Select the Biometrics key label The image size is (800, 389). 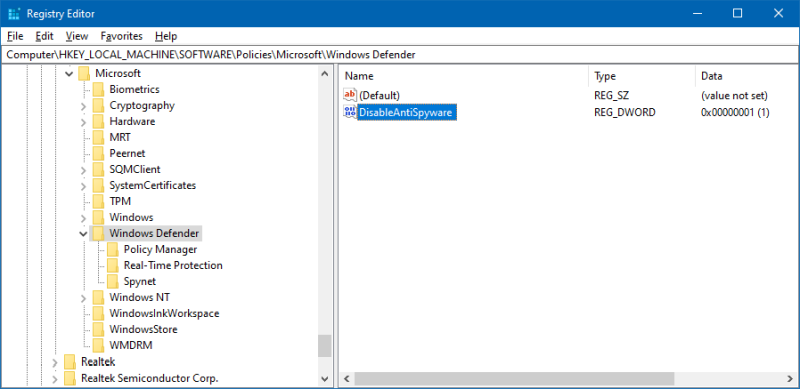pyautogui.click(x=134, y=89)
